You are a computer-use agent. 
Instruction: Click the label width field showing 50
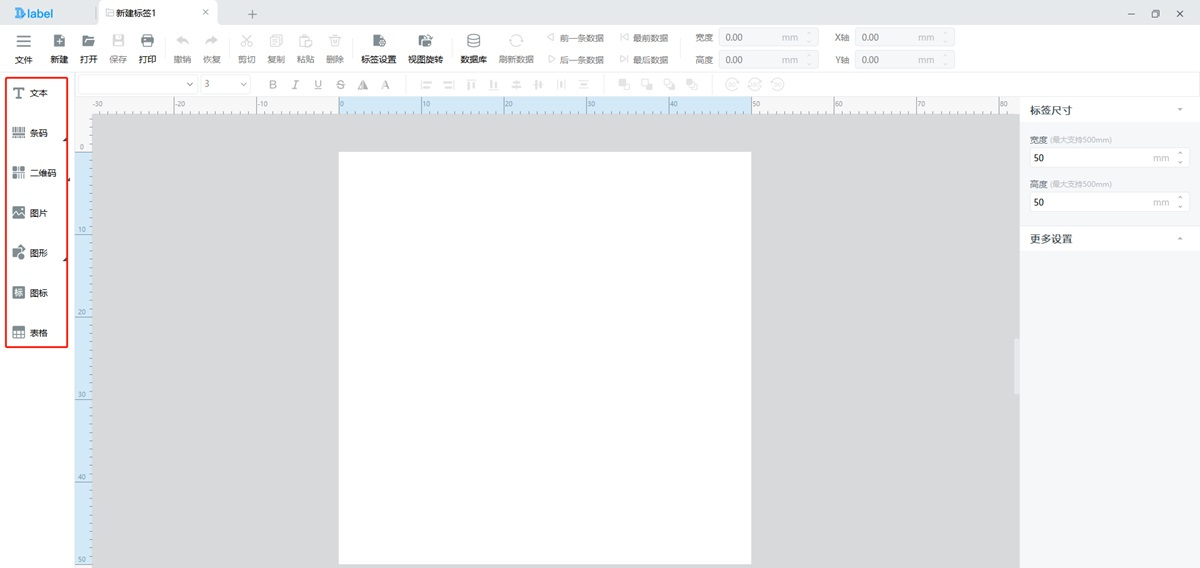pyautogui.click(x=1090, y=158)
